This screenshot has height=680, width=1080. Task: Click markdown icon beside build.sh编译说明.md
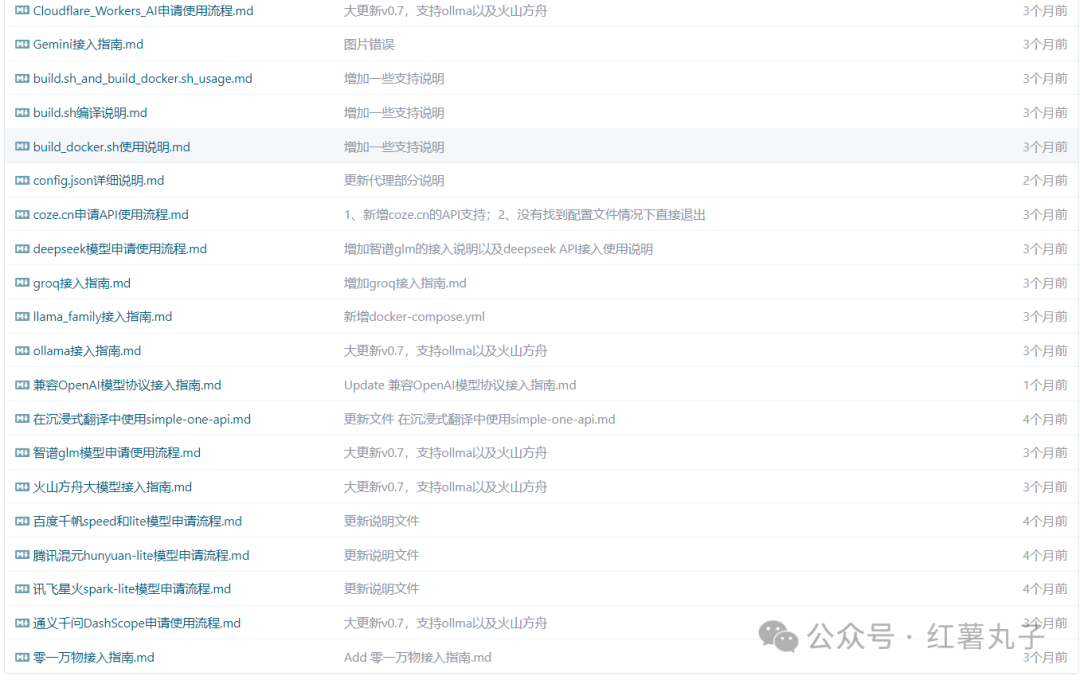22,113
